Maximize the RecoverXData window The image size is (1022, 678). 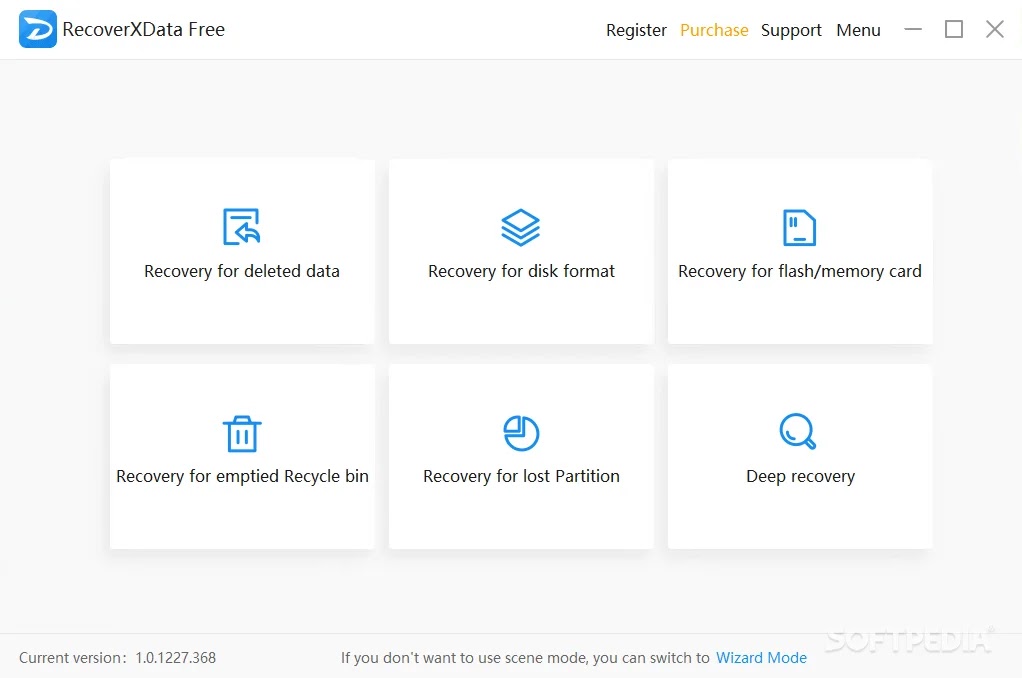[954, 29]
